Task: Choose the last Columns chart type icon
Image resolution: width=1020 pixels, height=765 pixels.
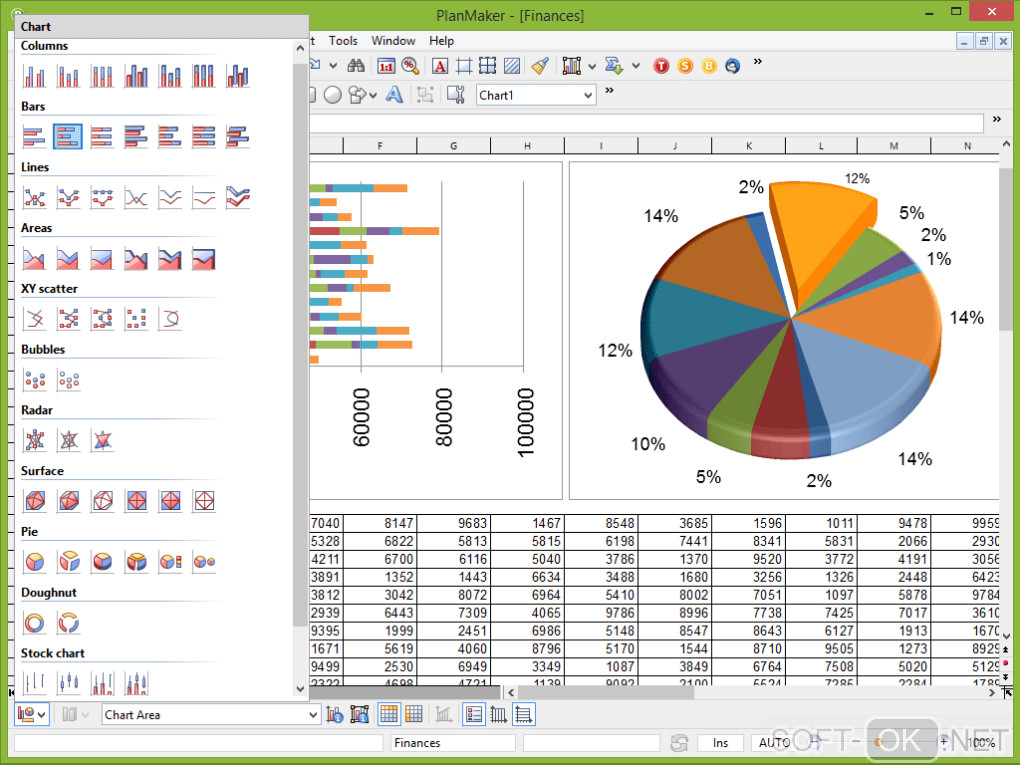Action: pyautogui.click(x=237, y=75)
